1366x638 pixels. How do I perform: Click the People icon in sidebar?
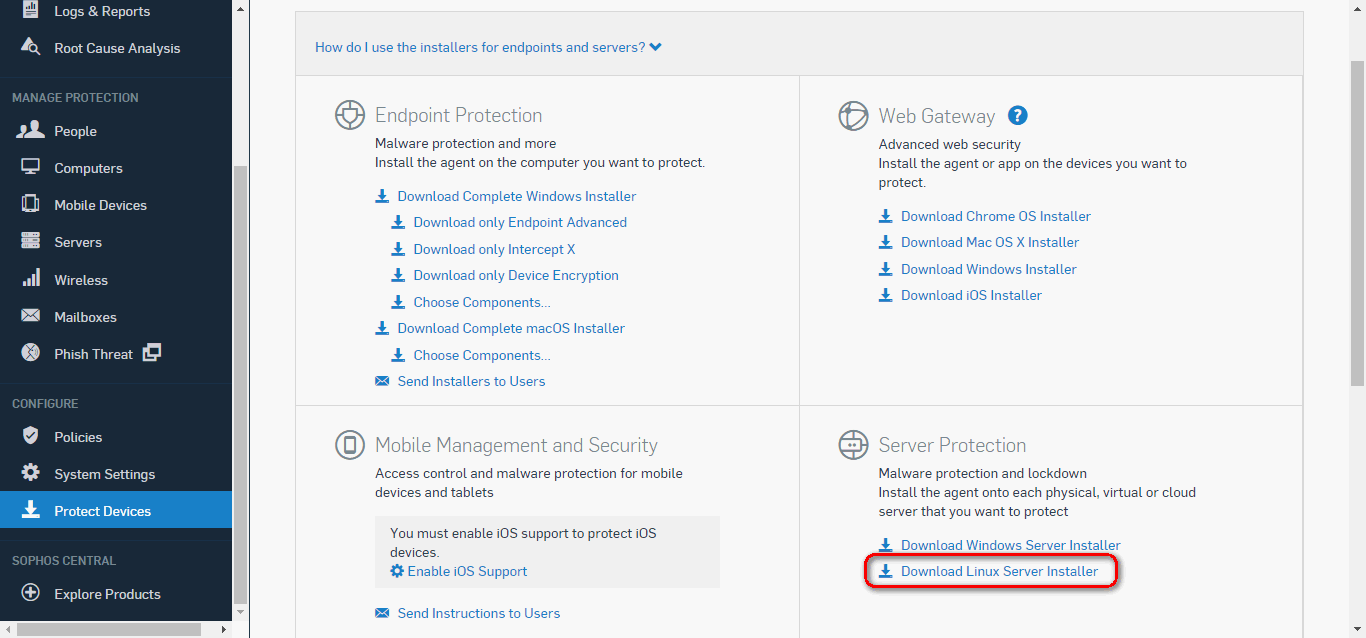click(x=31, y=130)
